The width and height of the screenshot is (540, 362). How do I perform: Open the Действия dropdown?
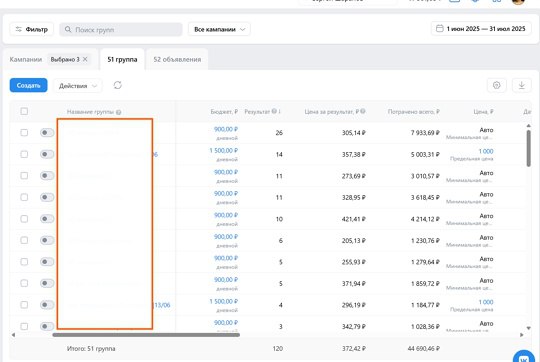click(78, 86)
